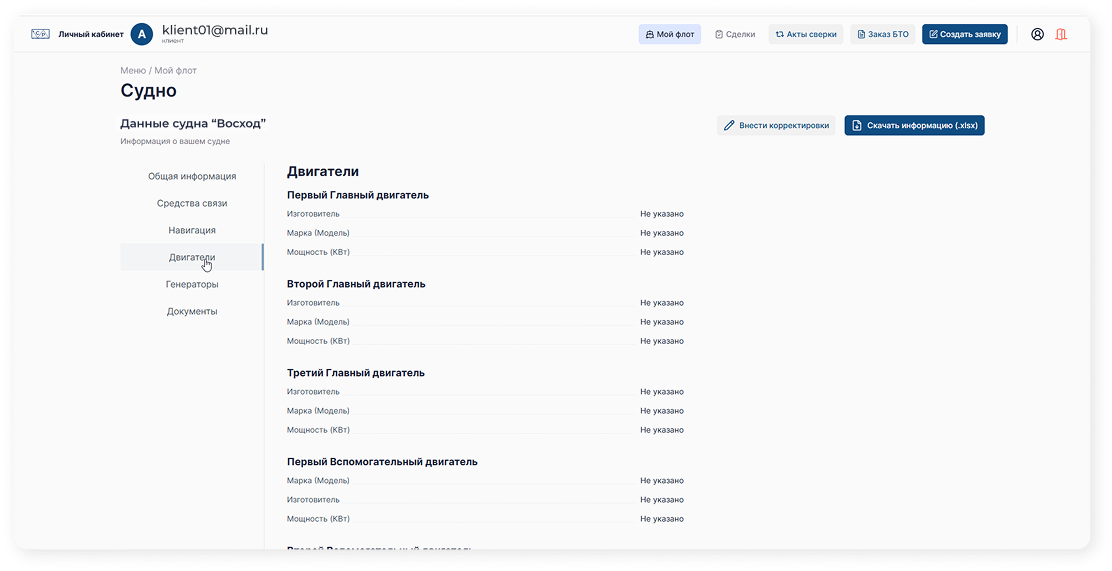Click Меню breadcrumb link

pyautogui.click(x=133, y=71)
